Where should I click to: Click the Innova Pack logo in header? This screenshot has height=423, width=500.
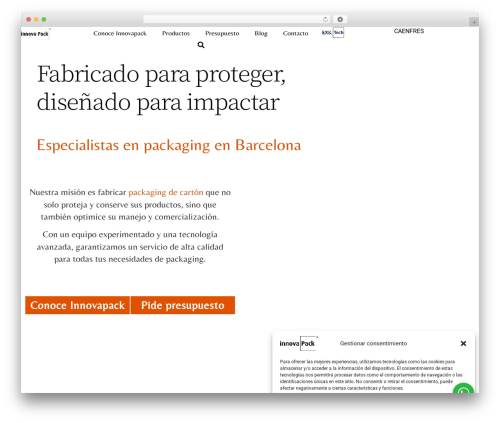[35, 34]
